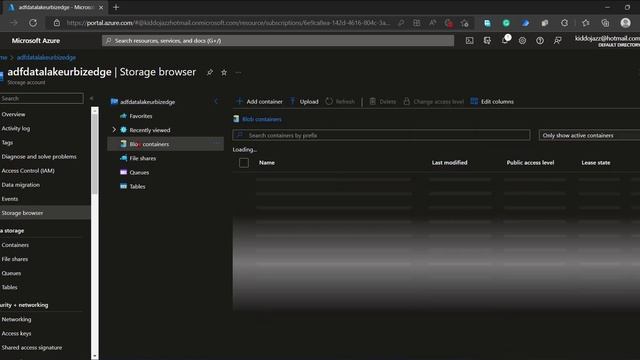Image resolution: width=640 pixels, height=360 pixels.
Task: Click Microsoft Azure home link
Action: click(36, 40)
